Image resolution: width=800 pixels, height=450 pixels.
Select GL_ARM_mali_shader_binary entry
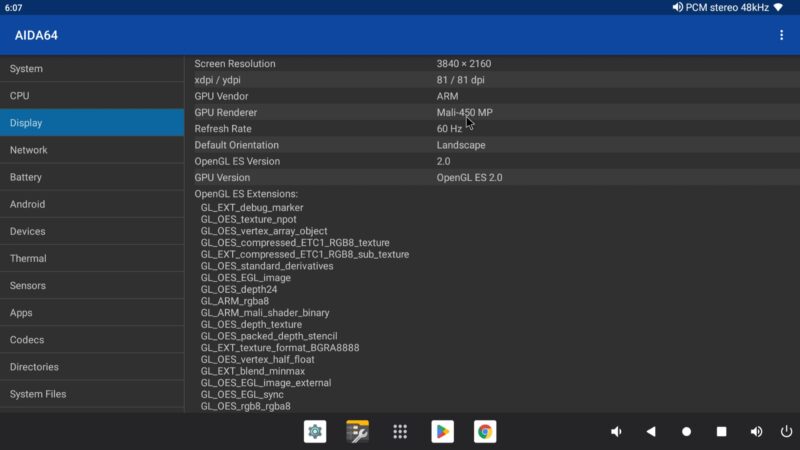265,313
